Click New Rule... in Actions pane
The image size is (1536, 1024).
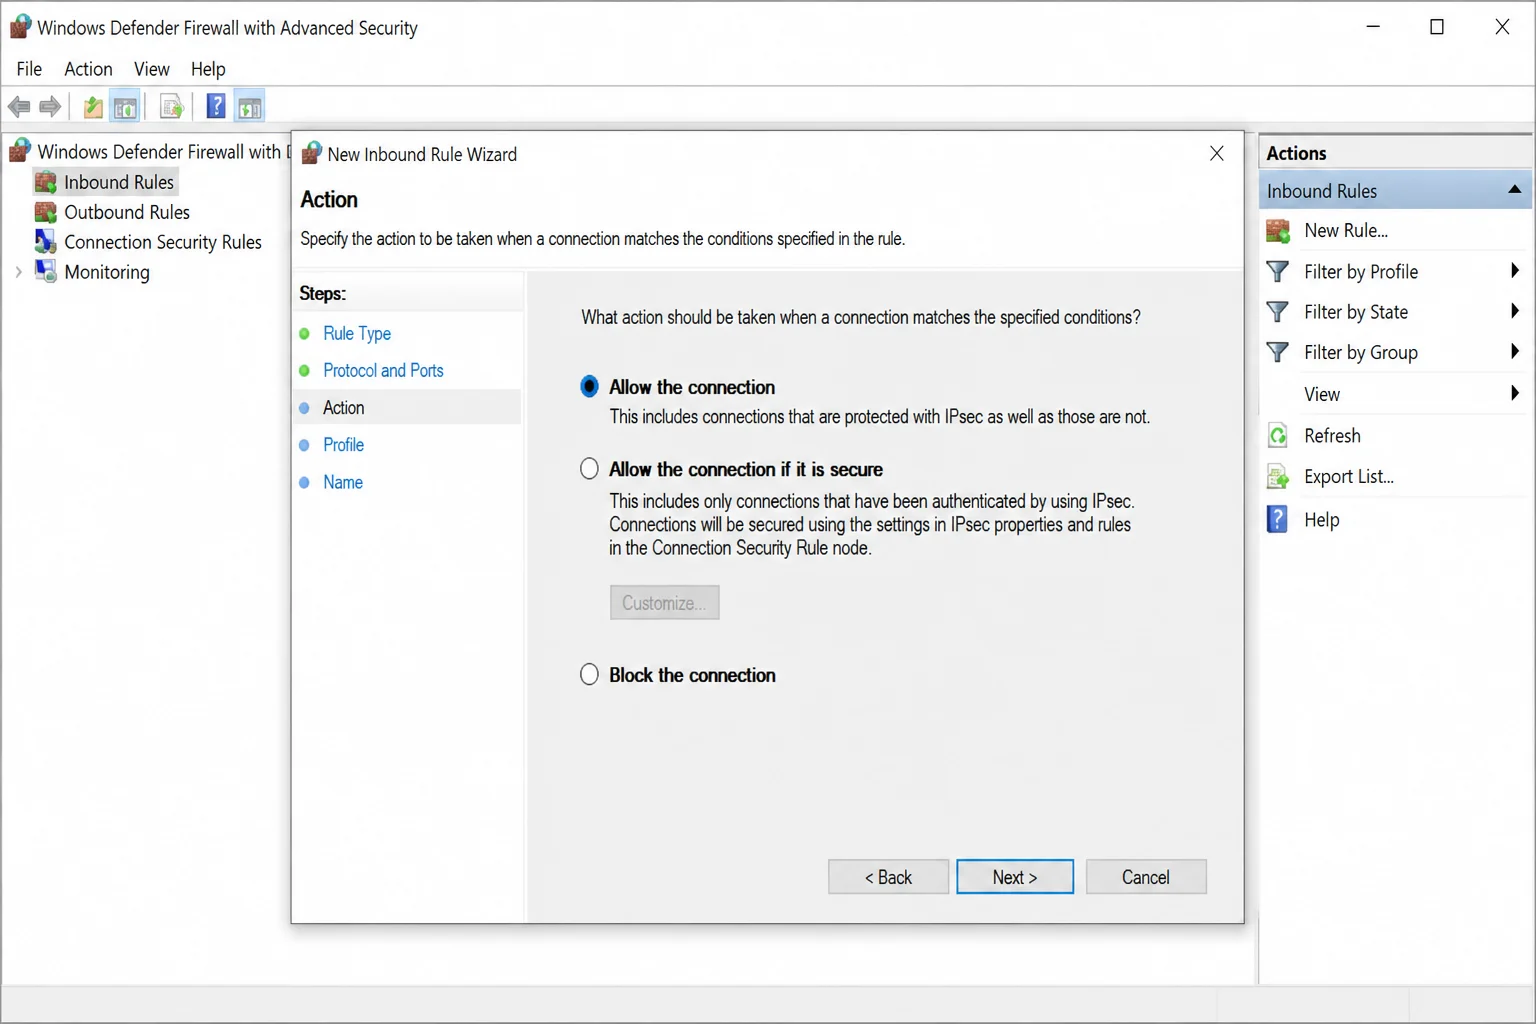1346,231
